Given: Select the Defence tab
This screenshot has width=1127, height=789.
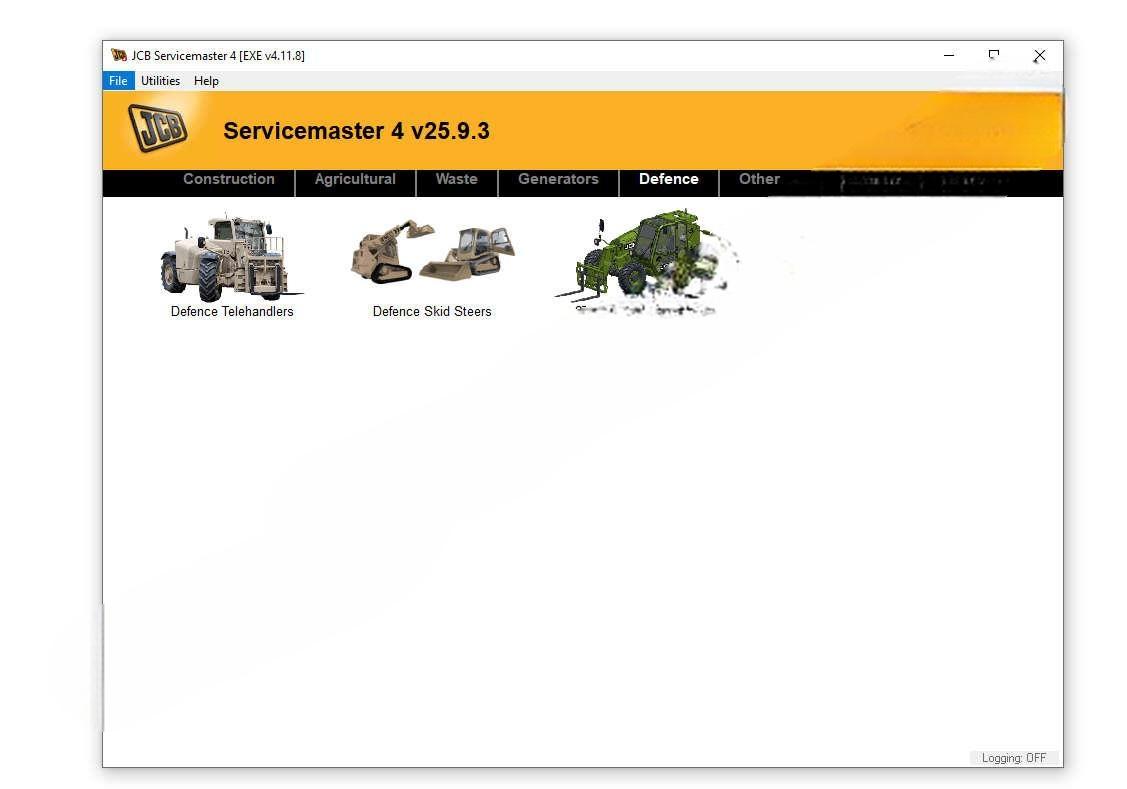Looking at the screenshot, I should [668, 180].
